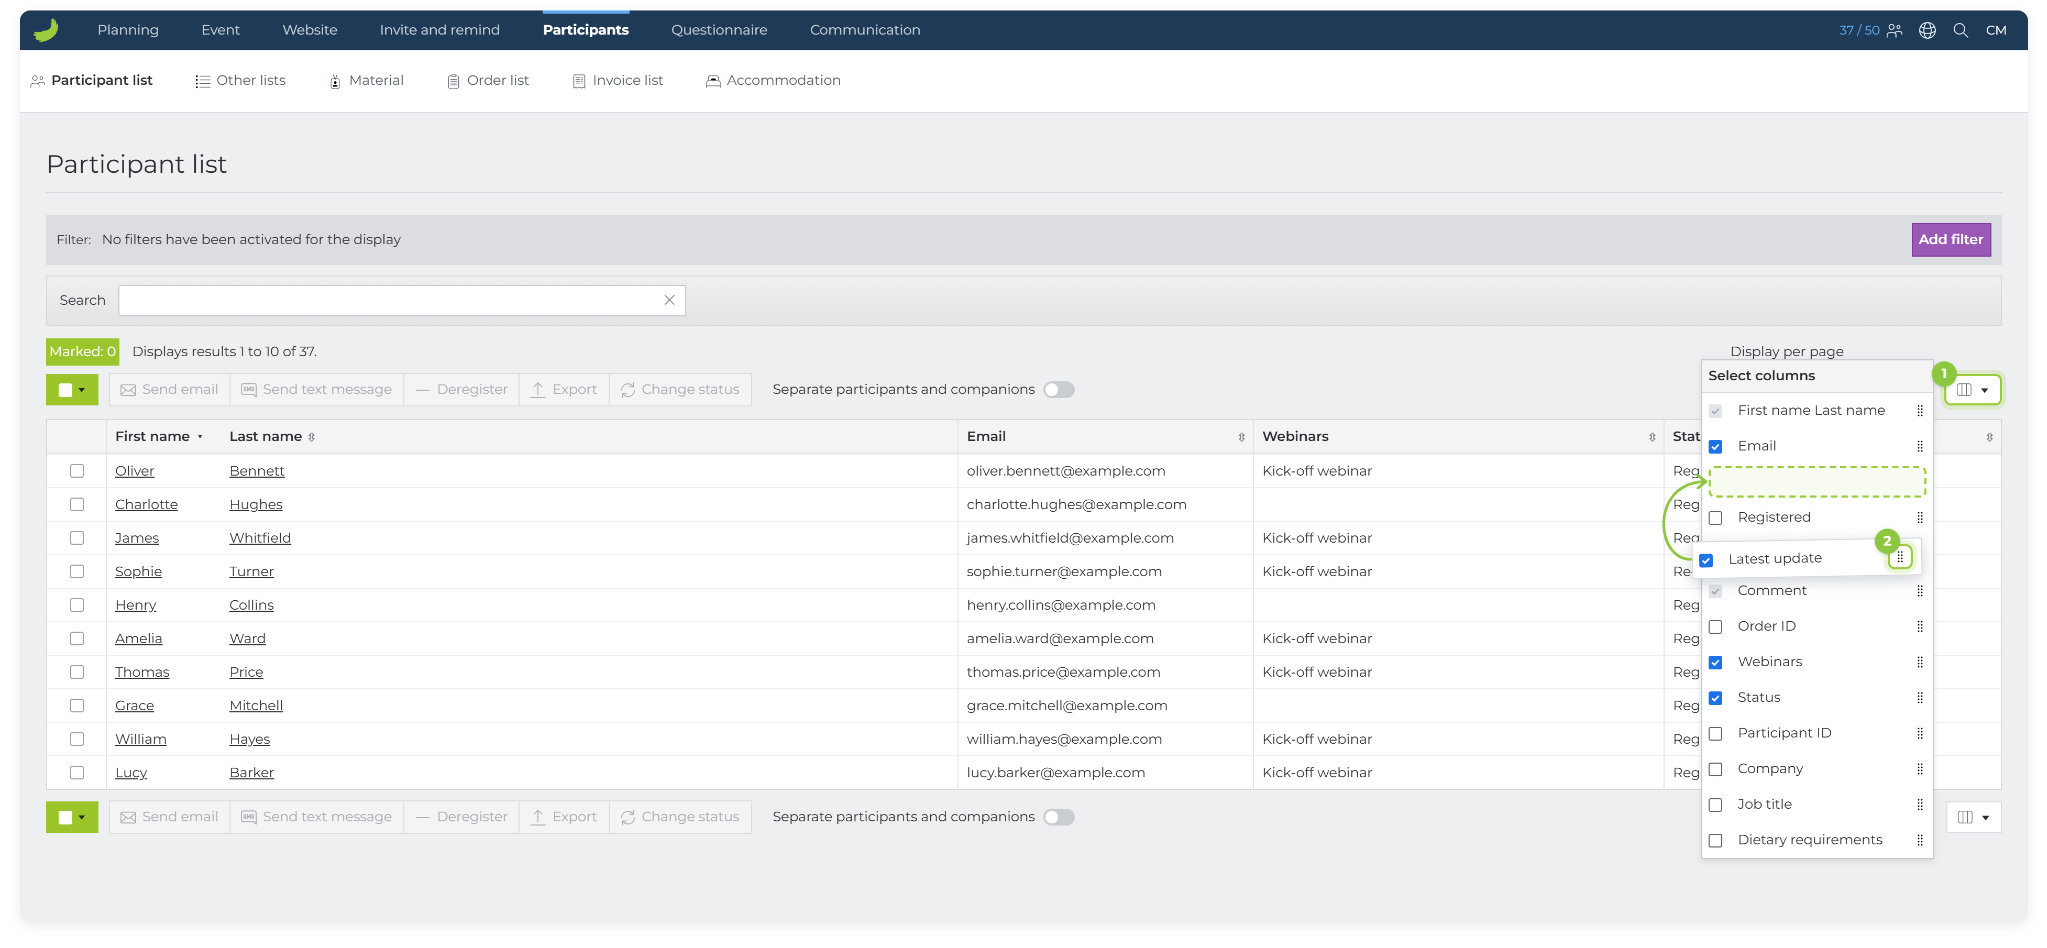
Task: Uncheck the Email column checkbox
Action: click(x=1715, y=446)
